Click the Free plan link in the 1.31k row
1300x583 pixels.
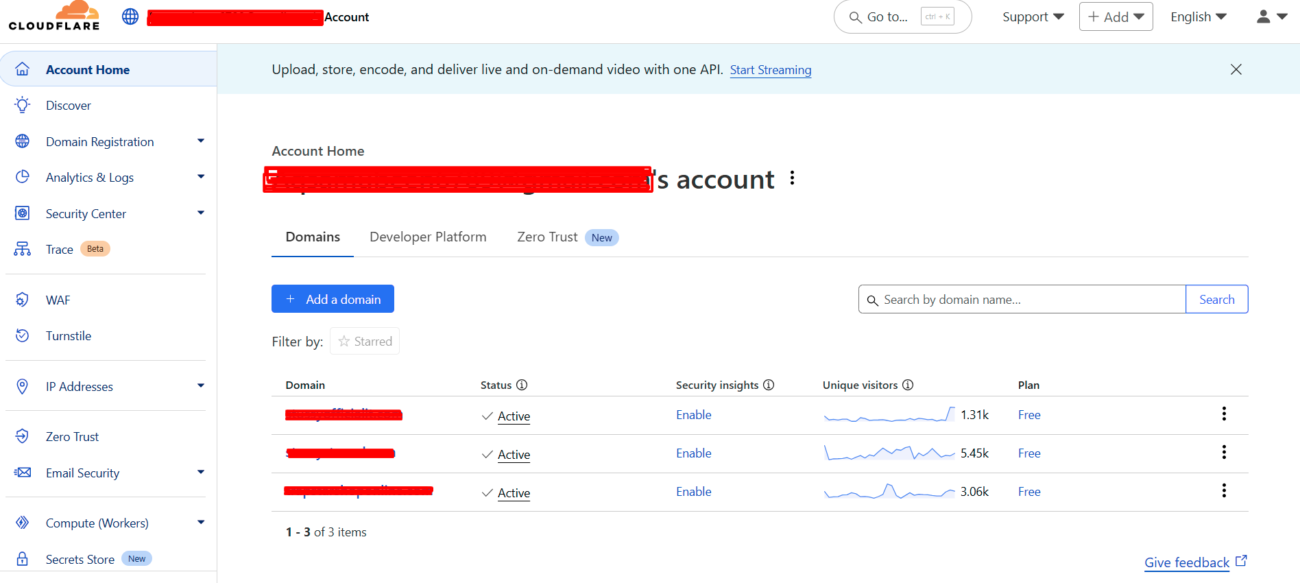click(1029, 415)
